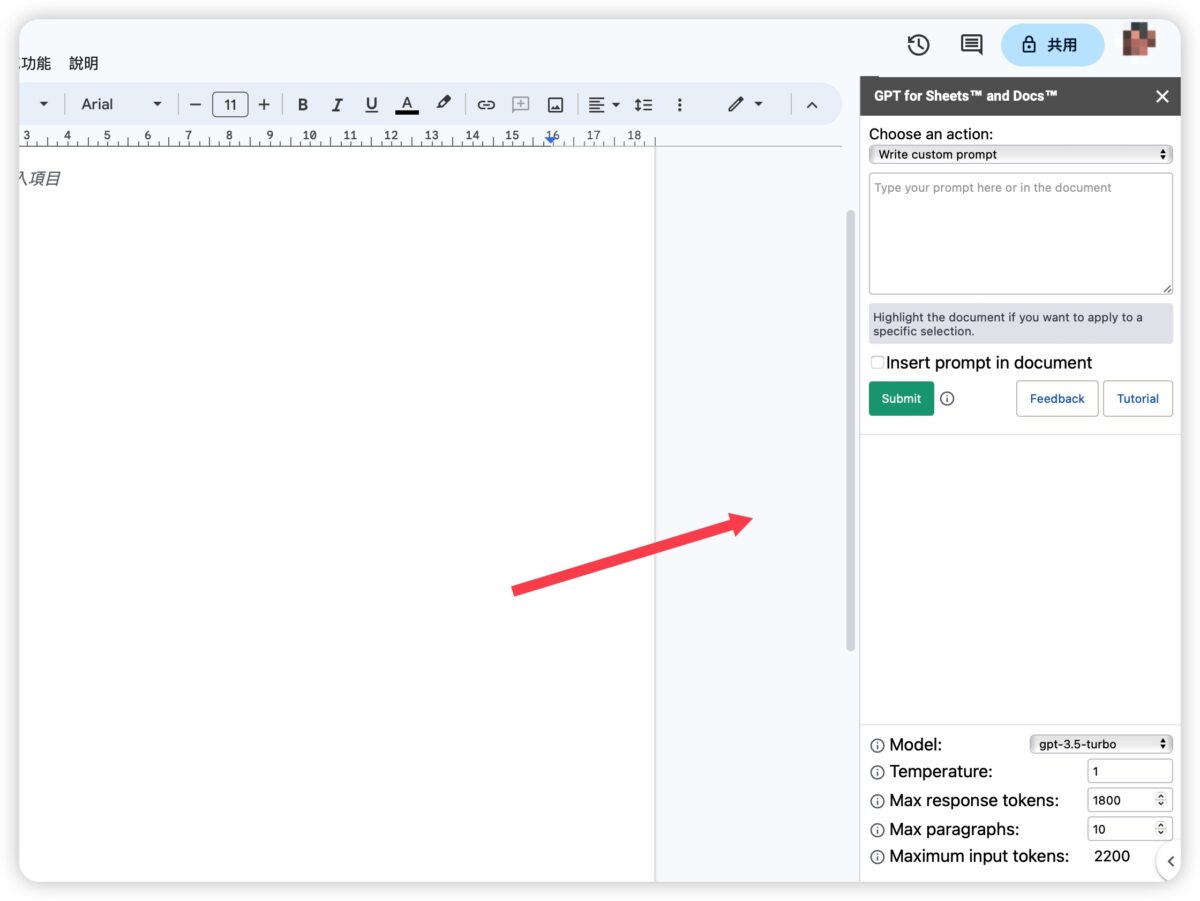Click into the prompt text area
This screenshot has width=1200, height=901.
click(x=1020, y=233)
